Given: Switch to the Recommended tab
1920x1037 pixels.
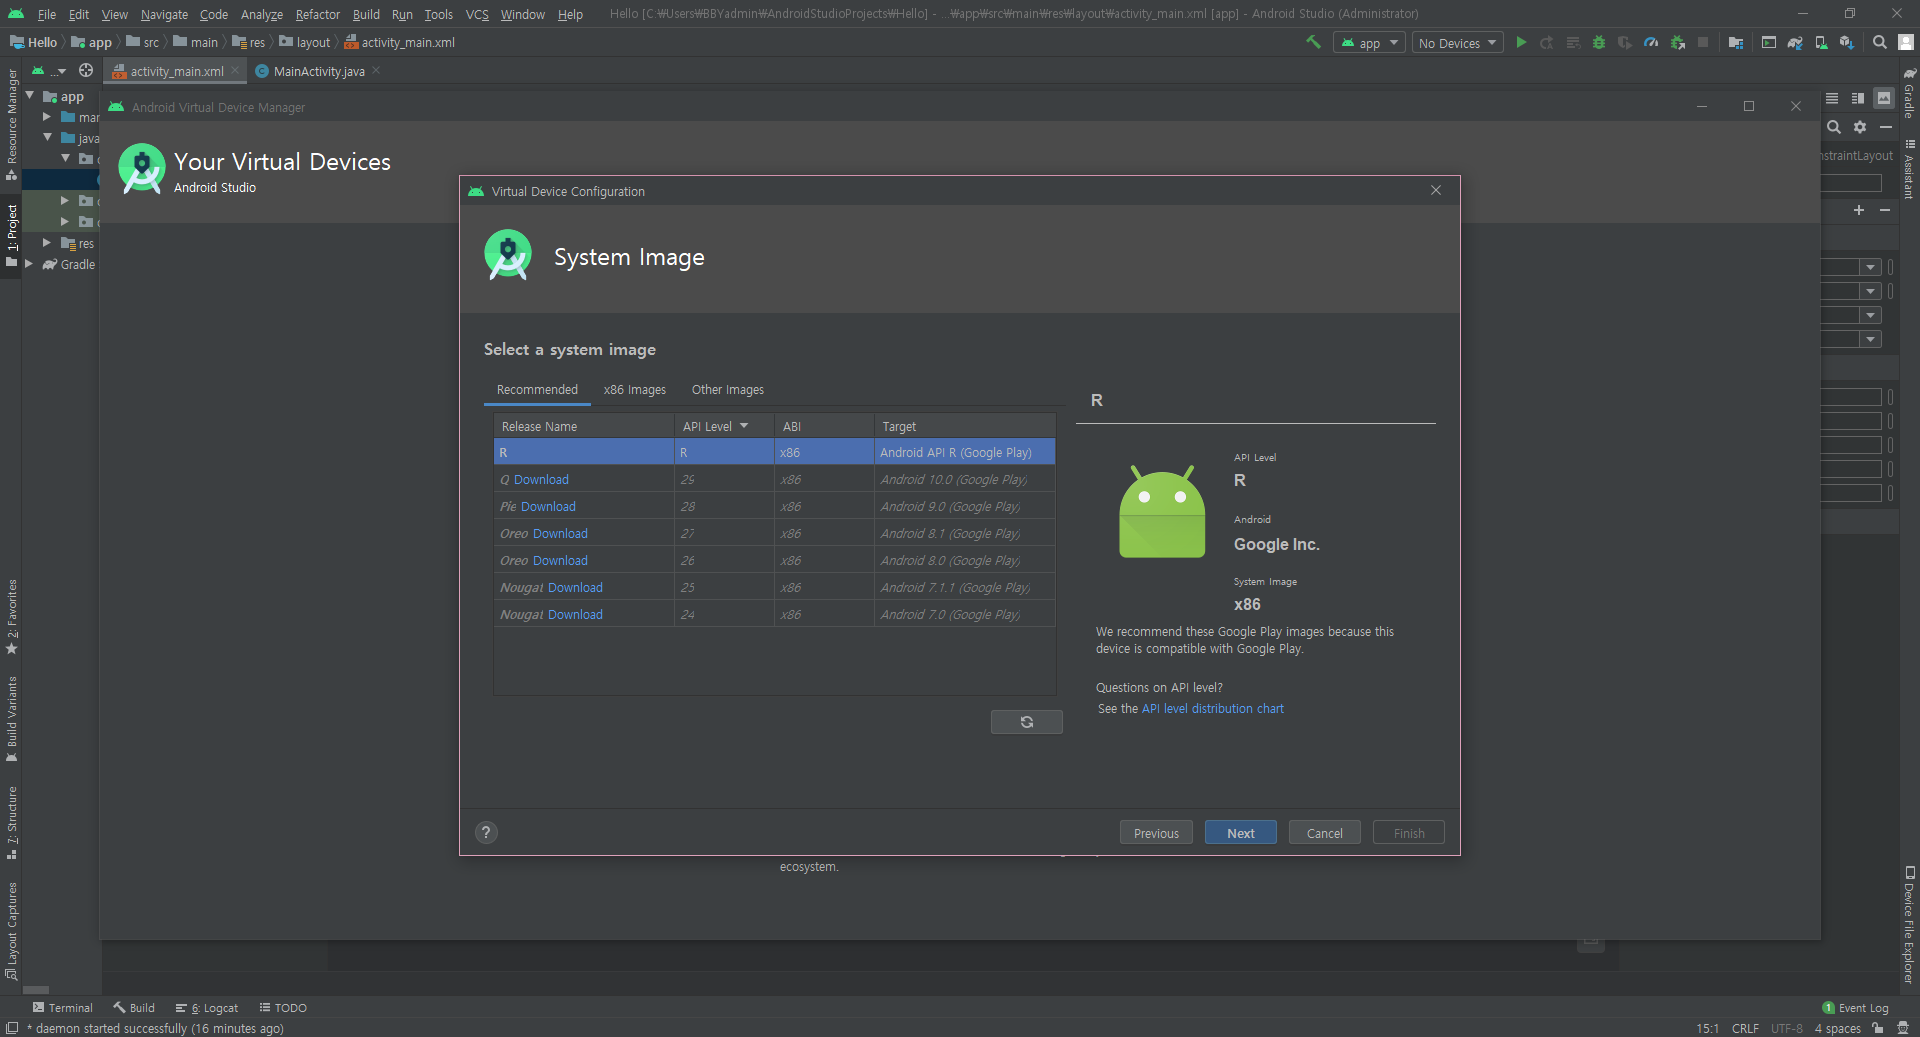Looking at the screenshot, I should [x=537, y=389].
